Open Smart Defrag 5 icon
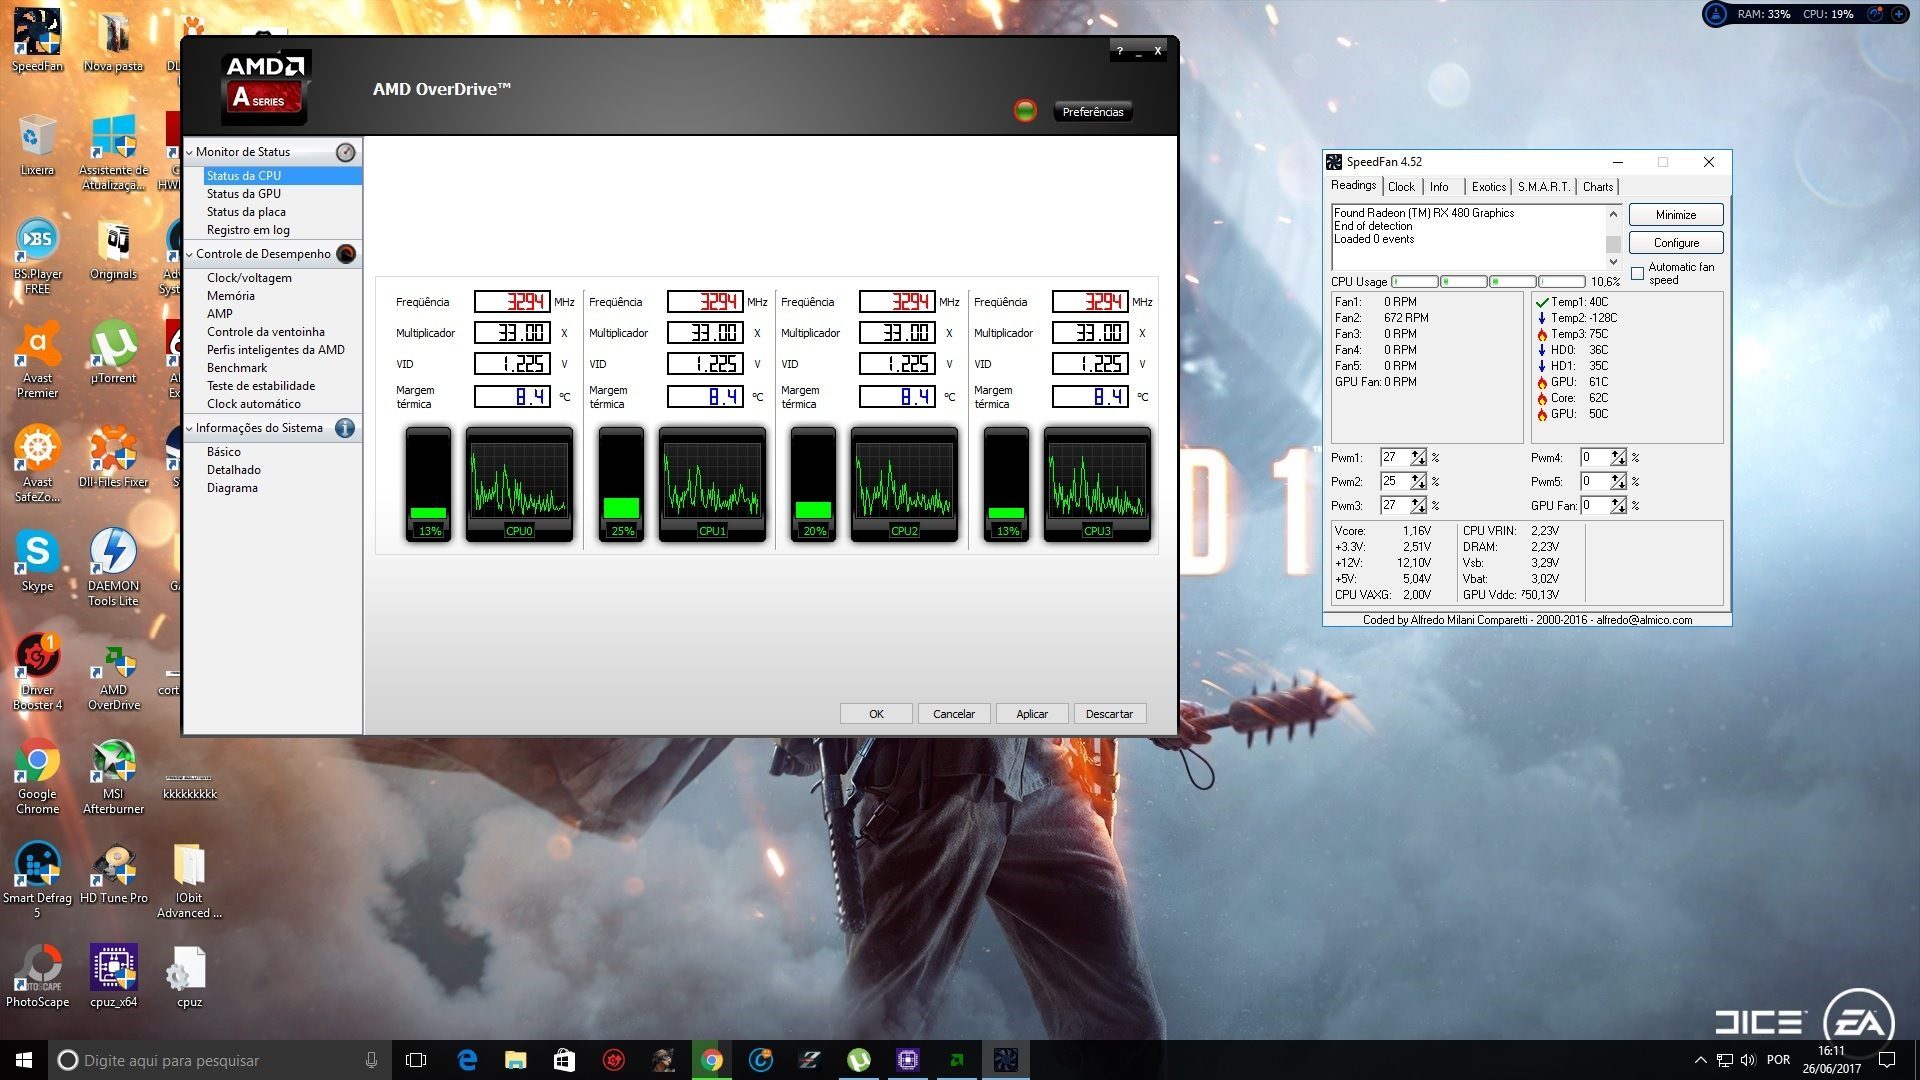This screenshot has height=1080, width=1920. click(37, 880)
